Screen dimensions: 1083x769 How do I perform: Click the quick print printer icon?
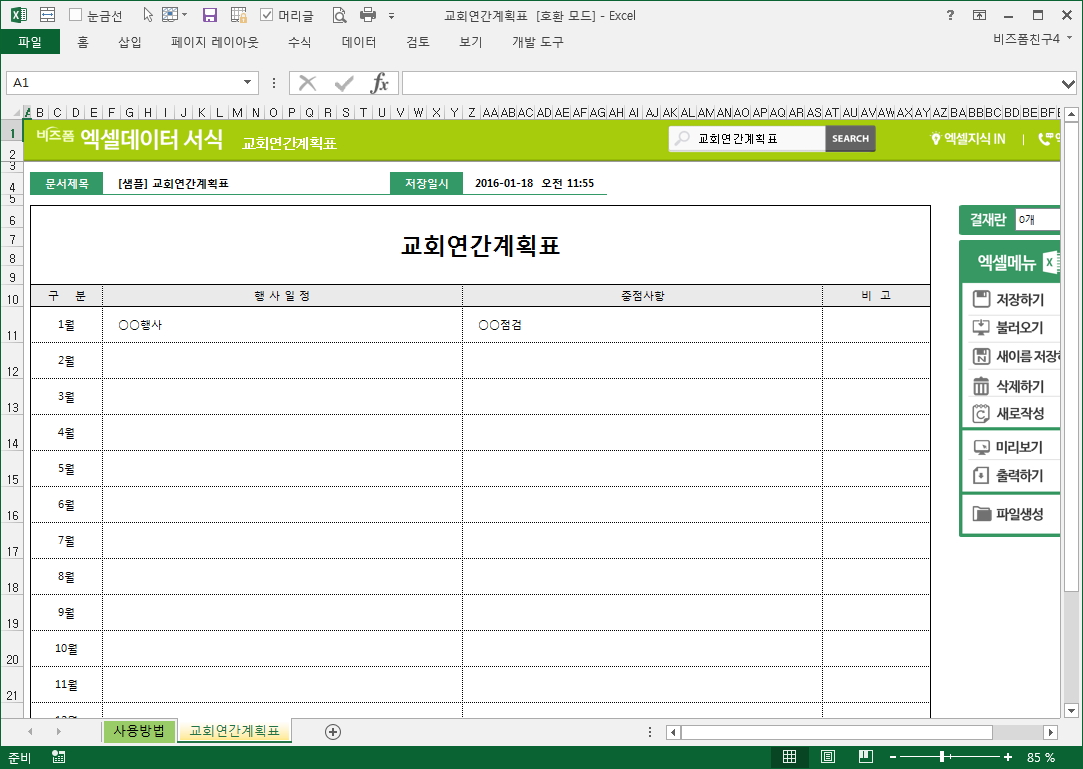pos(367,15)
